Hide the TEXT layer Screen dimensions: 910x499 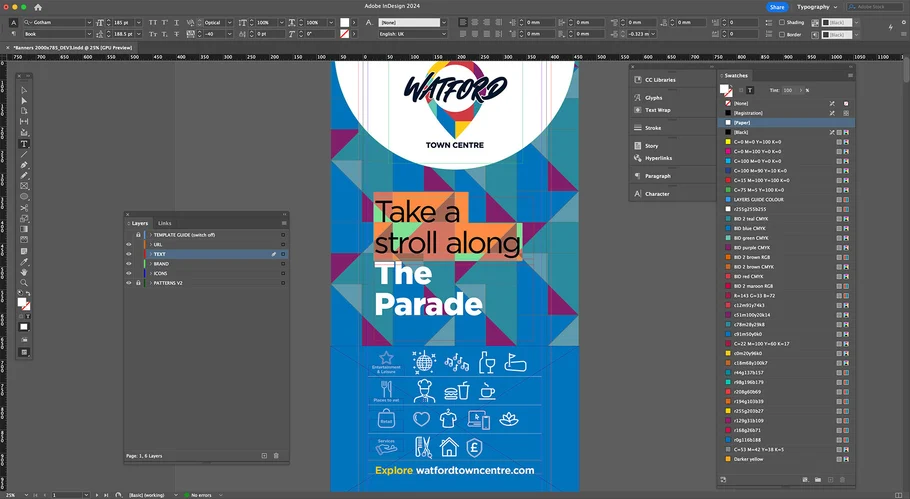[x=129, y=254]
